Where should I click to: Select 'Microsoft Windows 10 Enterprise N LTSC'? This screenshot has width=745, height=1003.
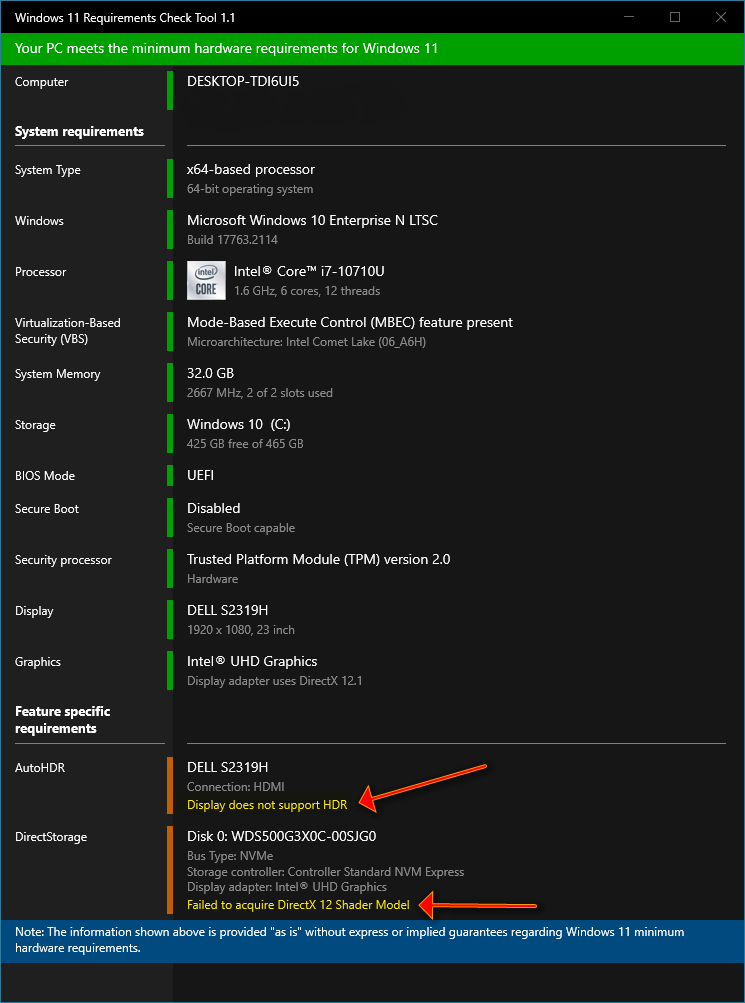coord(312,221)
